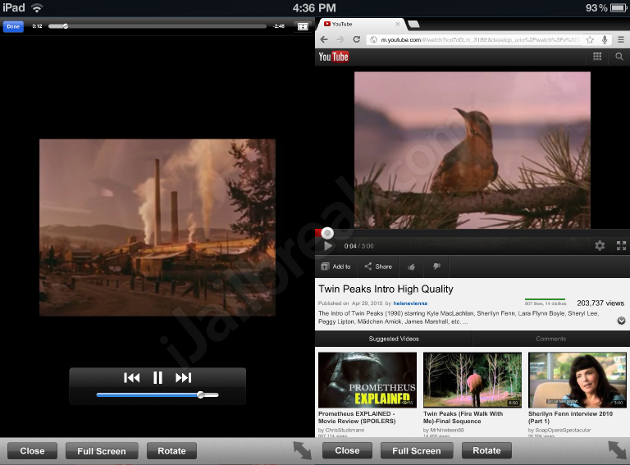Close the left pane
Screen dimensions: 630x465
click(32, 451)
